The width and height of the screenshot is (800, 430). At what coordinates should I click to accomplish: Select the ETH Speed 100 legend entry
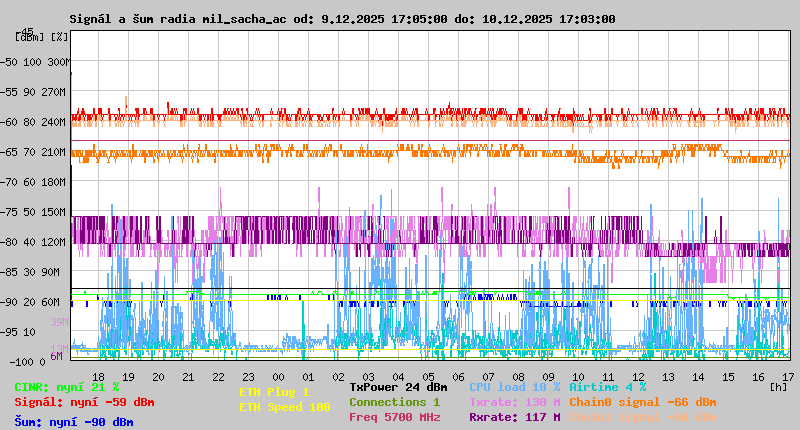point(284,407)
